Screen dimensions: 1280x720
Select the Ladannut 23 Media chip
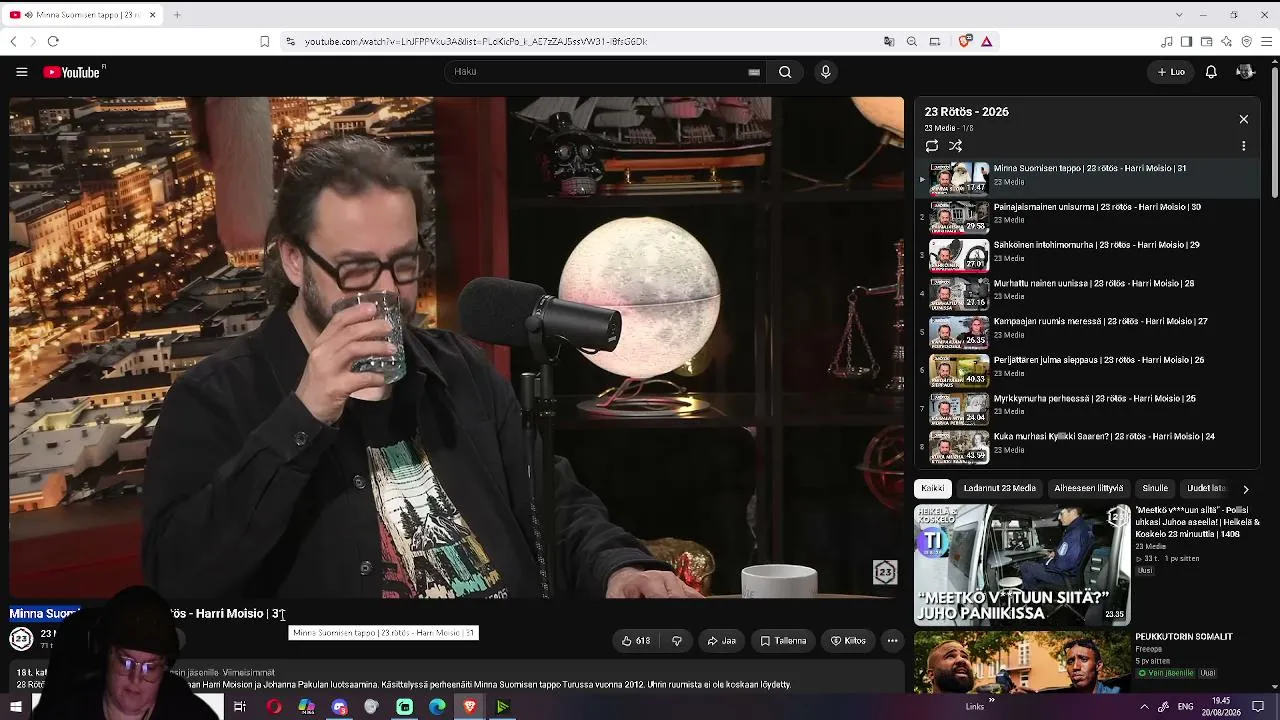tap(999, 488)
